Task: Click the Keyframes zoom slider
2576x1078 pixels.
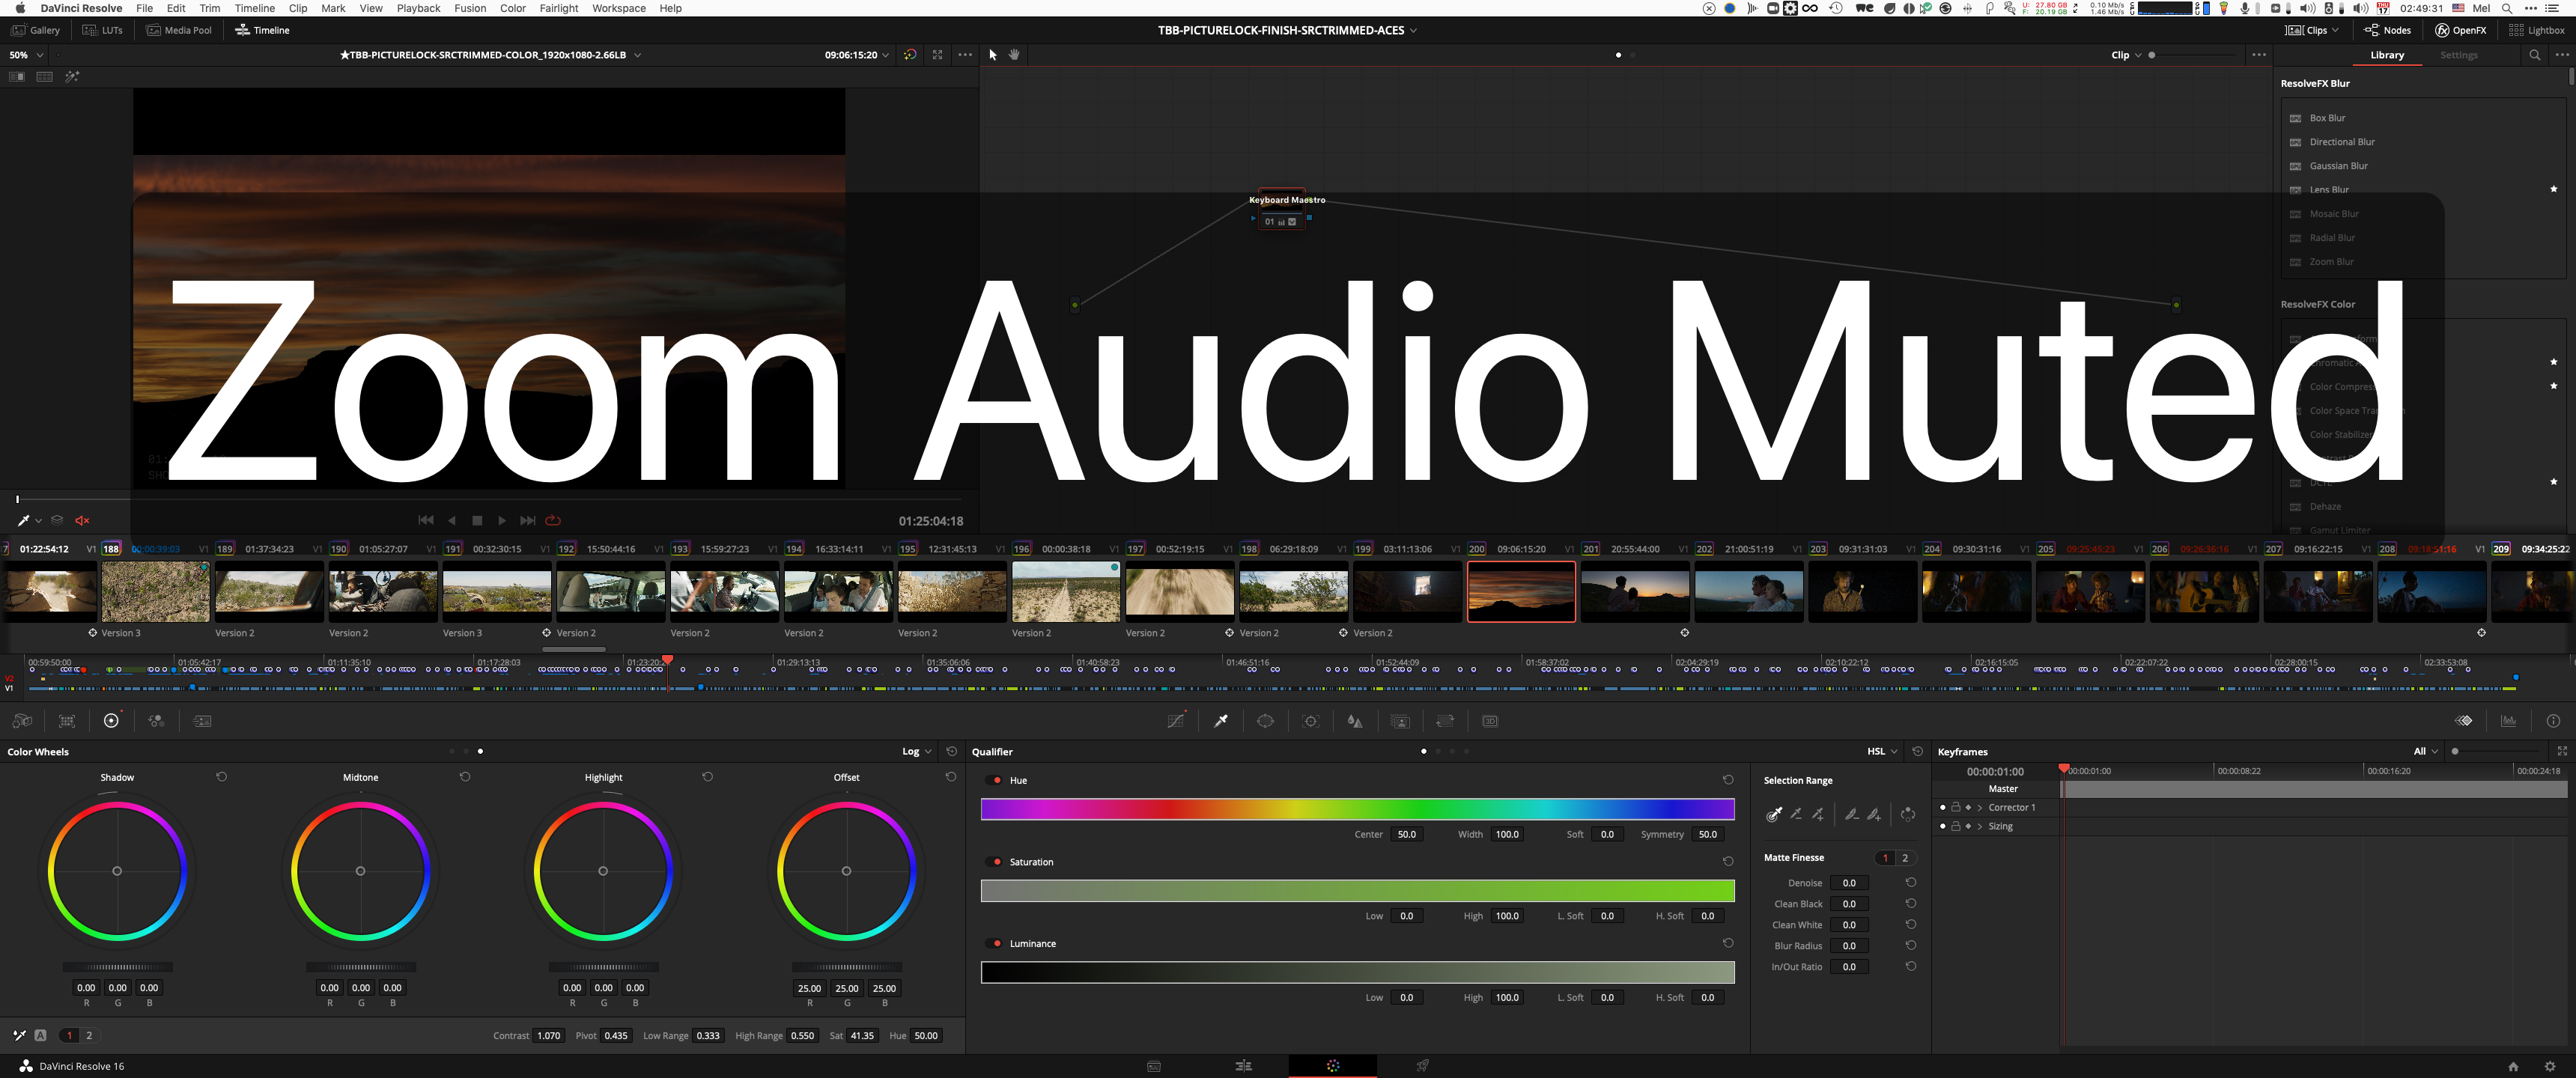Action: [2496, 751]
